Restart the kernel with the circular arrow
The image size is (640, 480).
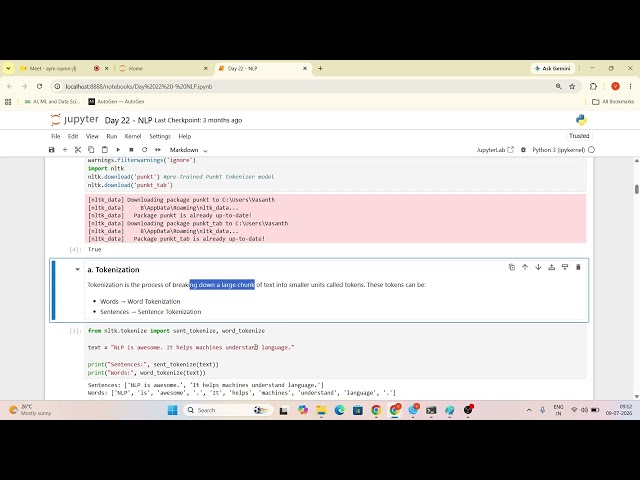click(144, 150)
